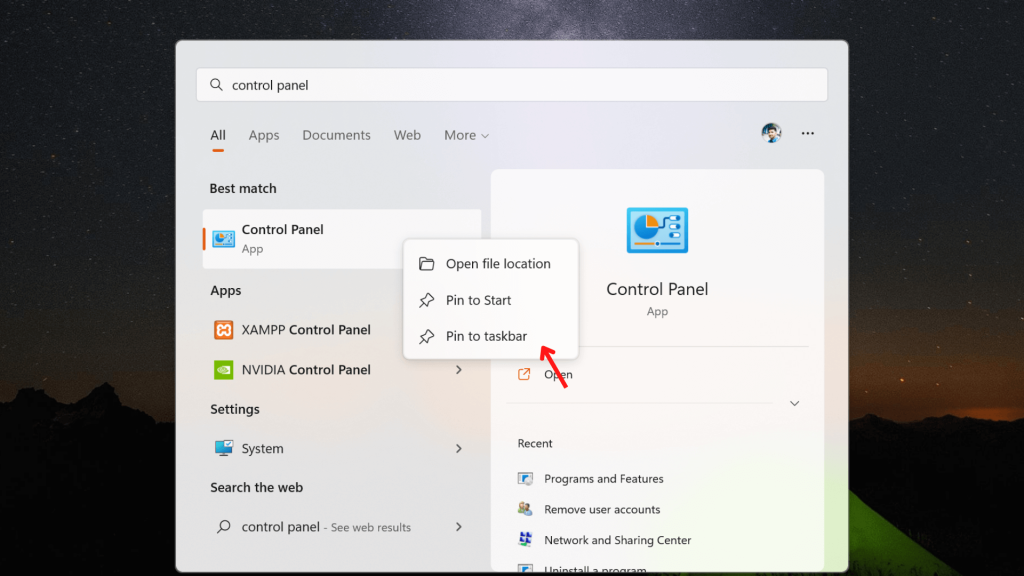Expand NVIDIA Control Panel chevron arrow
The height and width of the screenshot is (576, 1024).
click(x=459, y=370)
